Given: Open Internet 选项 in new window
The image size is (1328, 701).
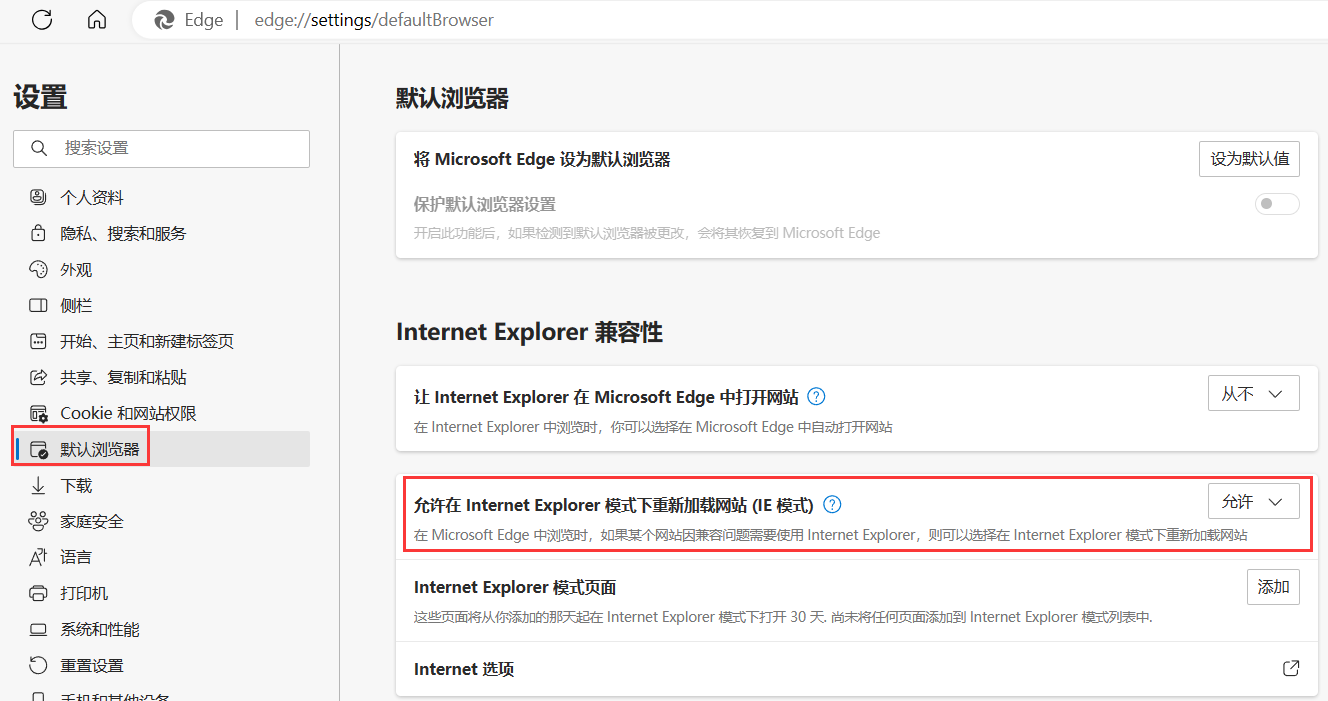Looking at the screenshot, I should pos(1290,668).
